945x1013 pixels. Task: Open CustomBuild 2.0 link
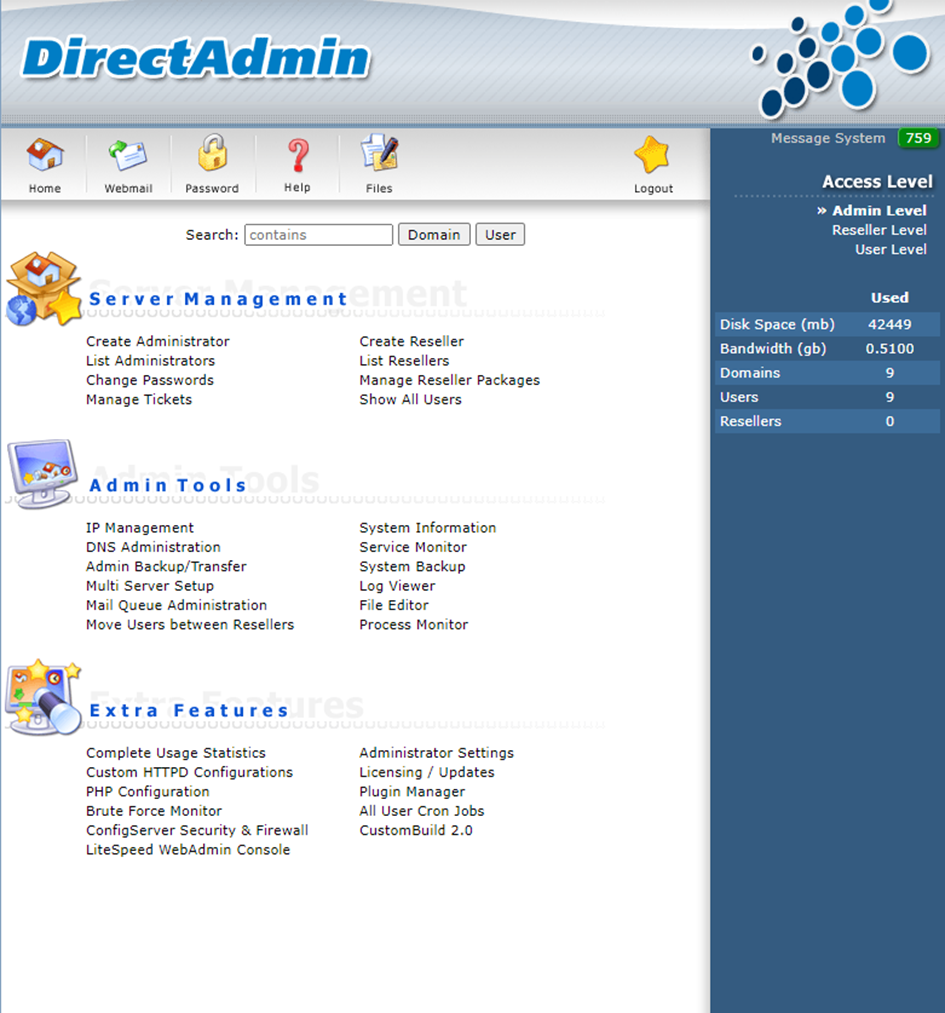416,831
